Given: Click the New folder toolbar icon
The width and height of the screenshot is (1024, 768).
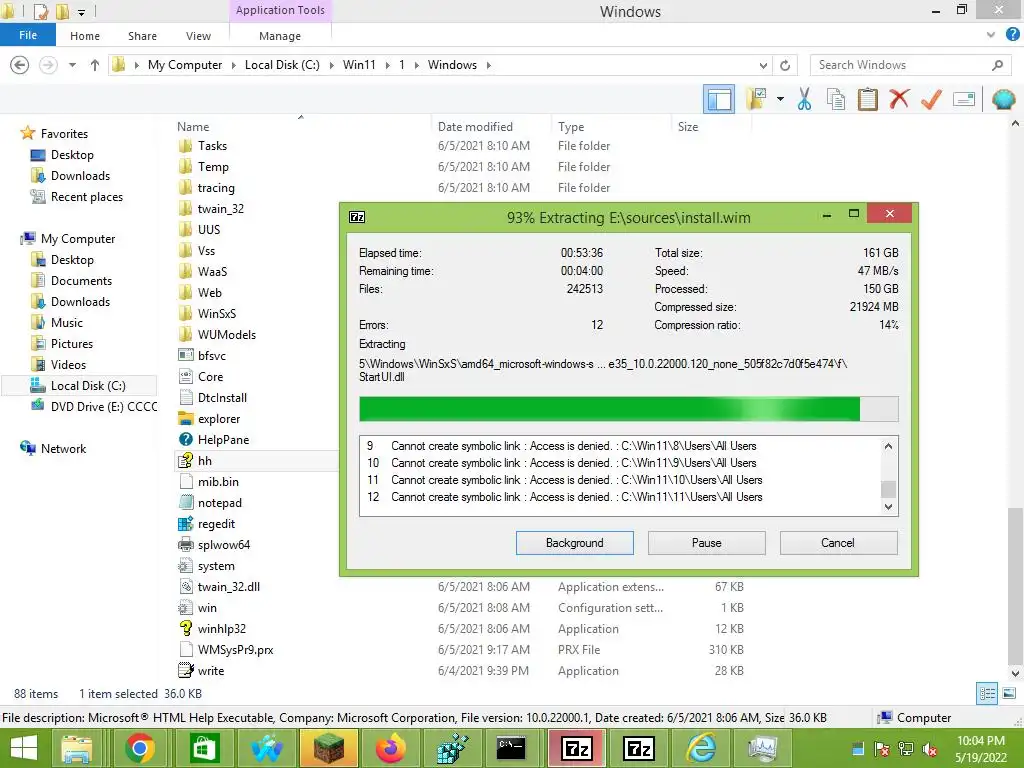Looking at the screenshot, I should point(758,99).
